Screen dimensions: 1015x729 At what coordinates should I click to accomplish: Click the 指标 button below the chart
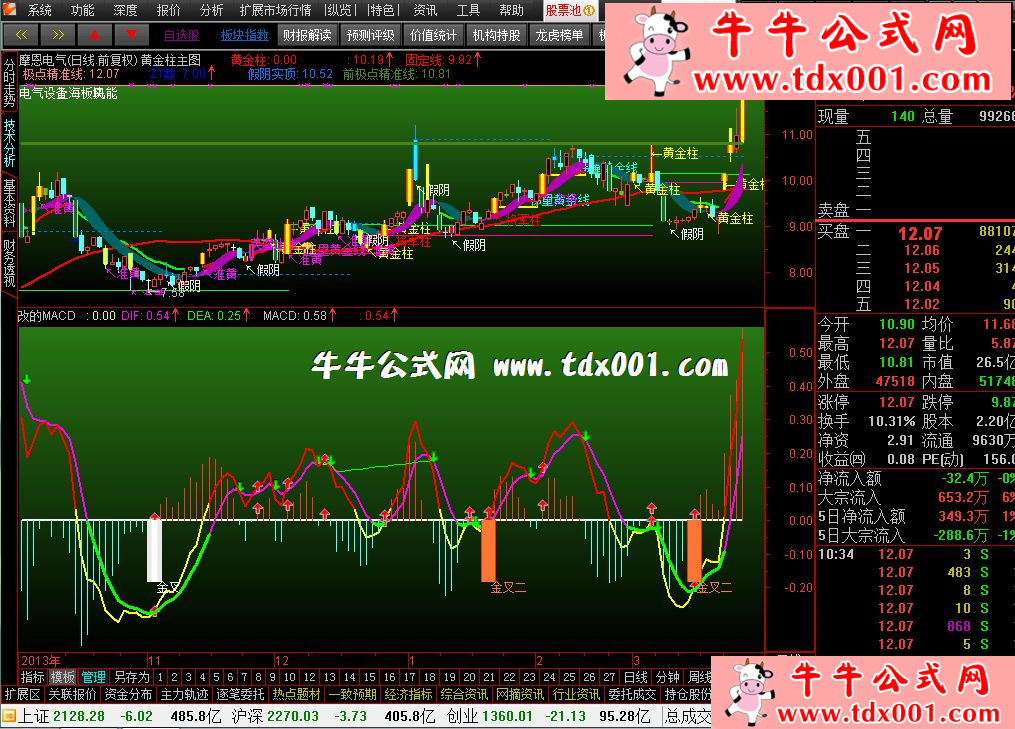tap(32, 677)
